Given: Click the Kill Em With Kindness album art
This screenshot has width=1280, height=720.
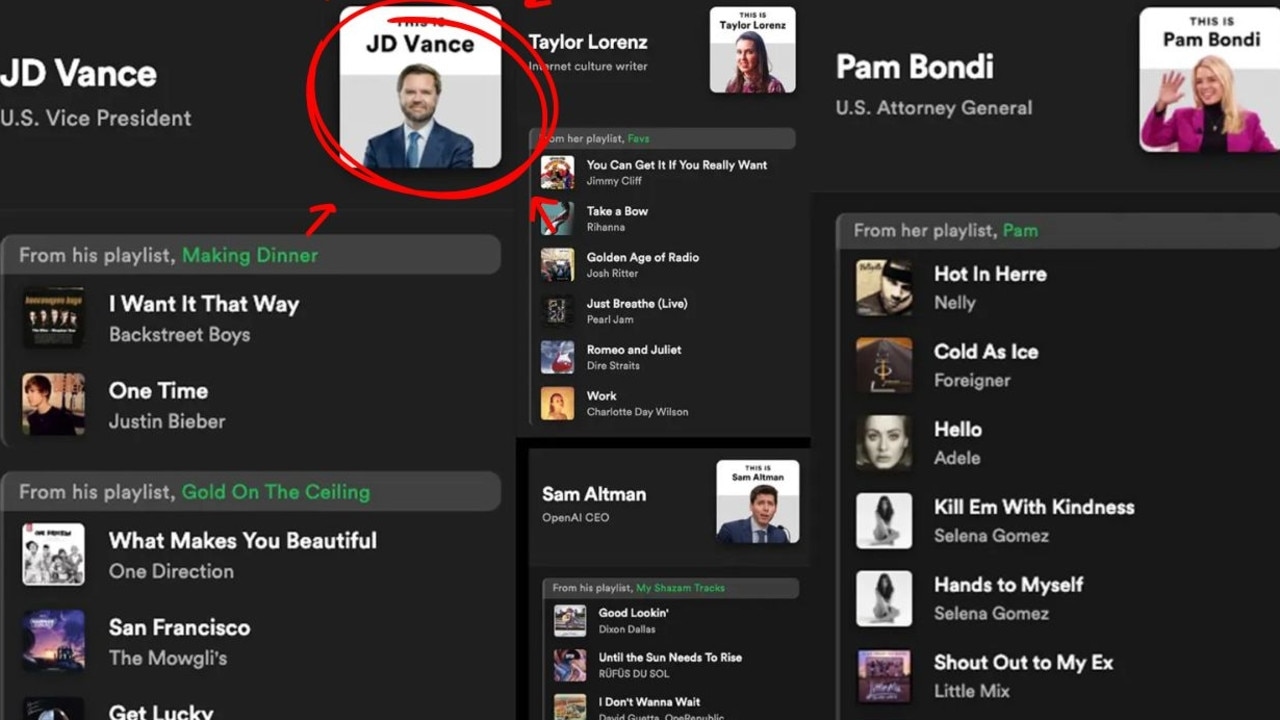Looking at the screenshot, I should pyautogui.click(x=884, y=520).
